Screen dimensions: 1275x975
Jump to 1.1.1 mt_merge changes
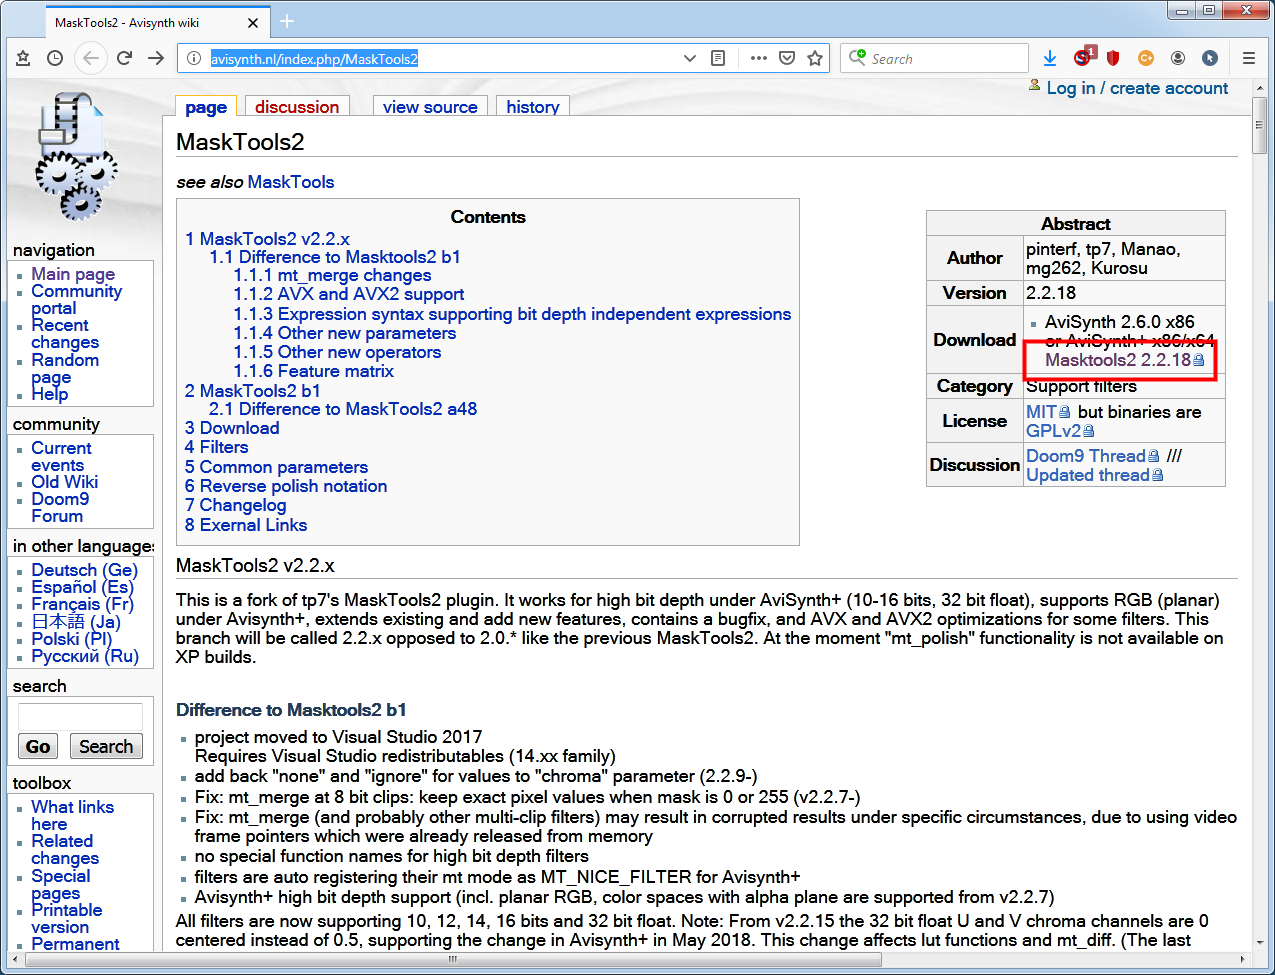tap(333, 275)
